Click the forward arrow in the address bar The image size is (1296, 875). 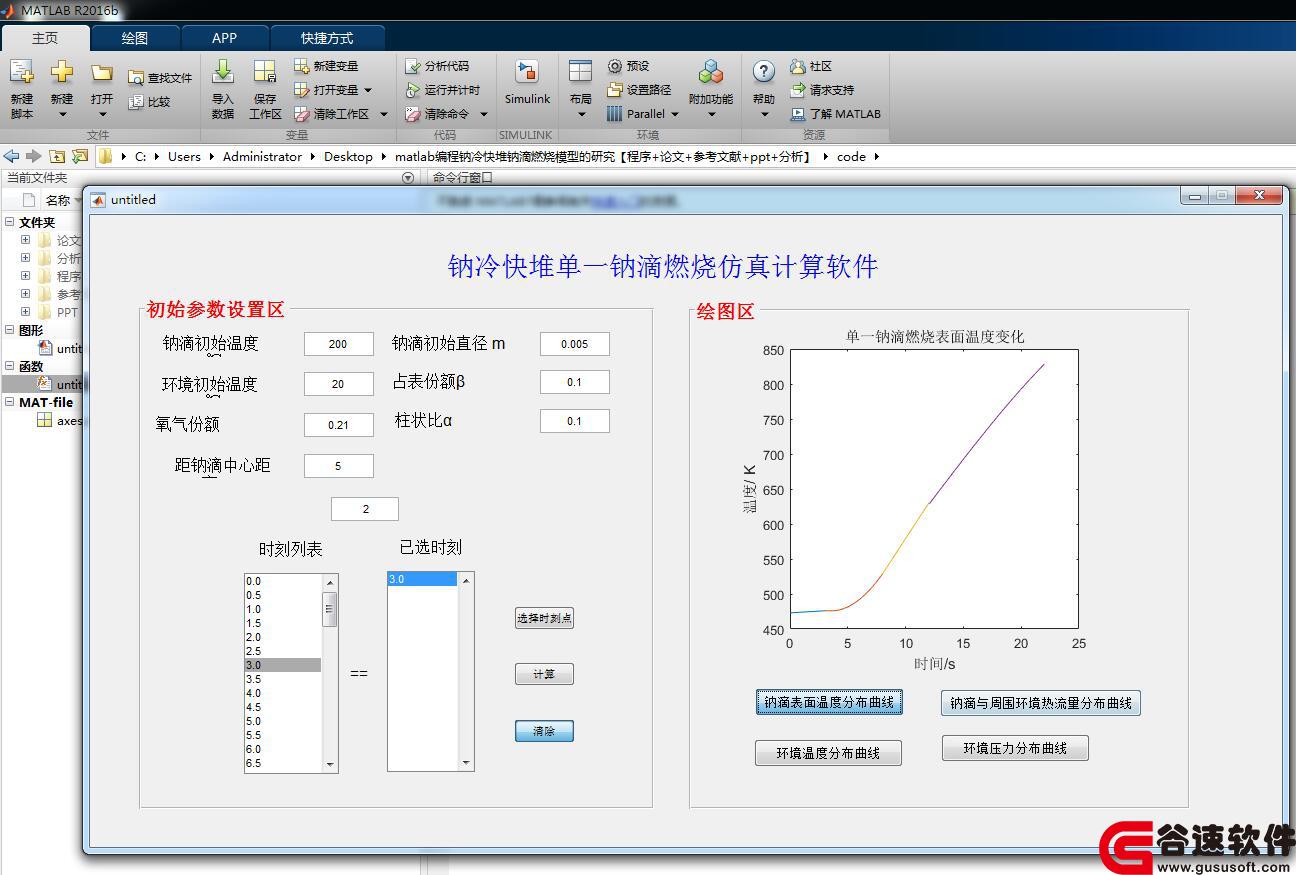34,156
